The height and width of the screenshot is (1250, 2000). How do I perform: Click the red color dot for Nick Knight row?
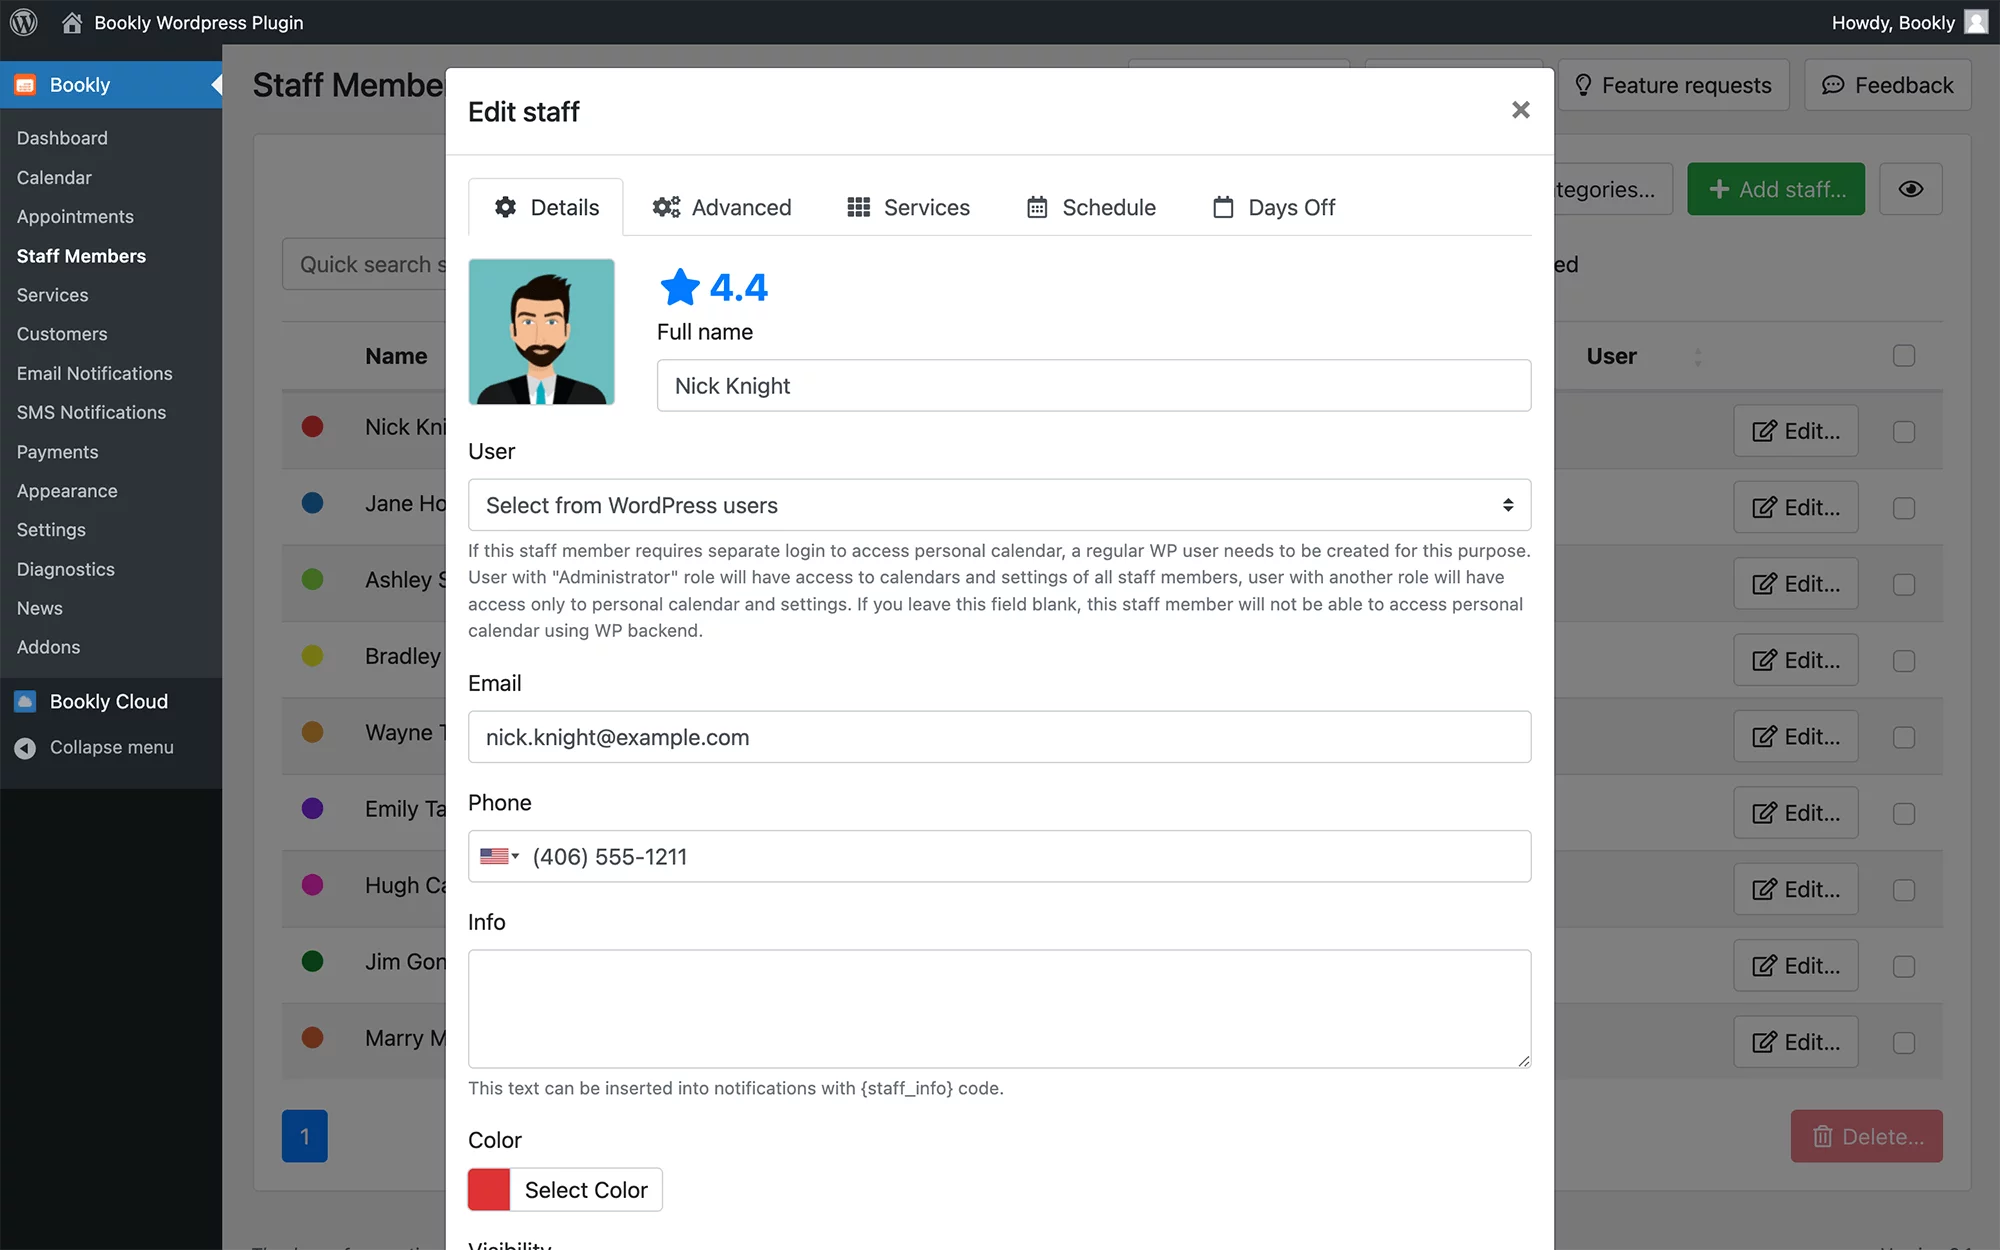pyautogui.click(x=313, y=427)
